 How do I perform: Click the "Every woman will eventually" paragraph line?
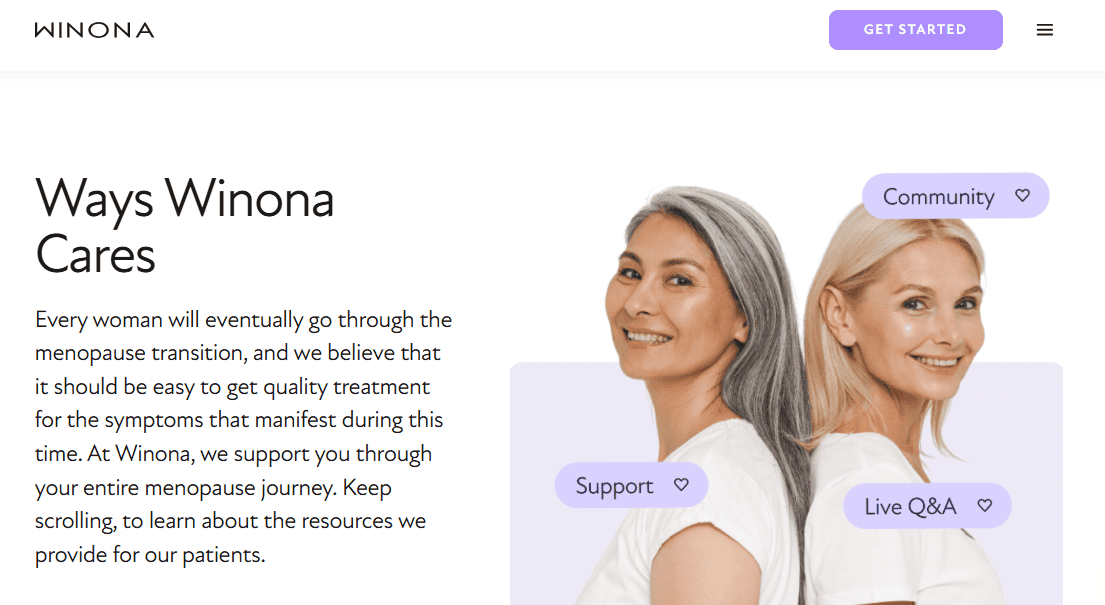tap(243, 320)
